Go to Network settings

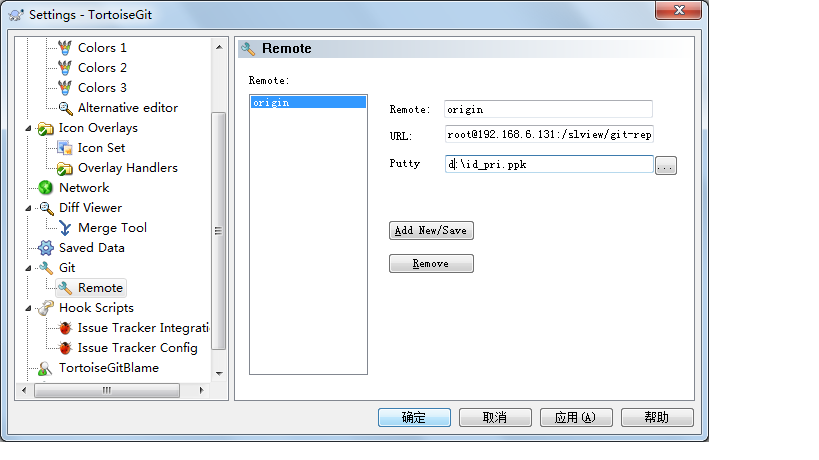coord(84,188)
